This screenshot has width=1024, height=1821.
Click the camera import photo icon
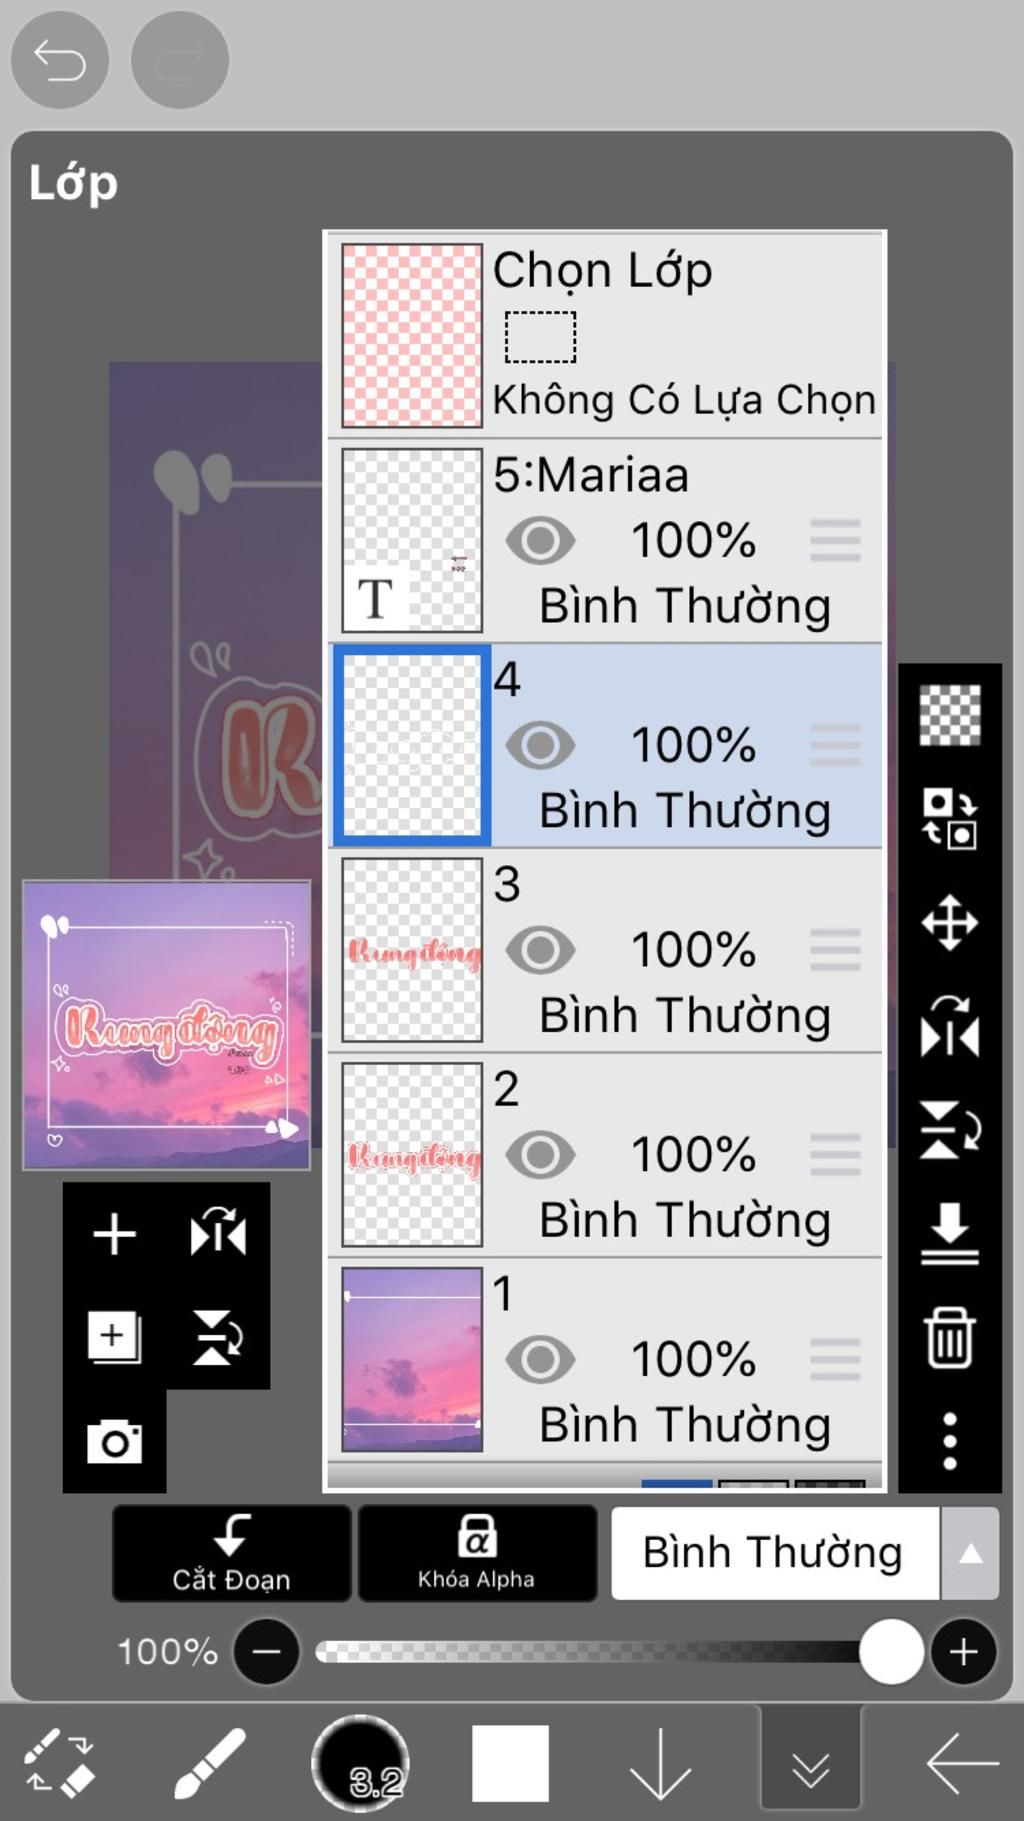(x=114, y=1441)
